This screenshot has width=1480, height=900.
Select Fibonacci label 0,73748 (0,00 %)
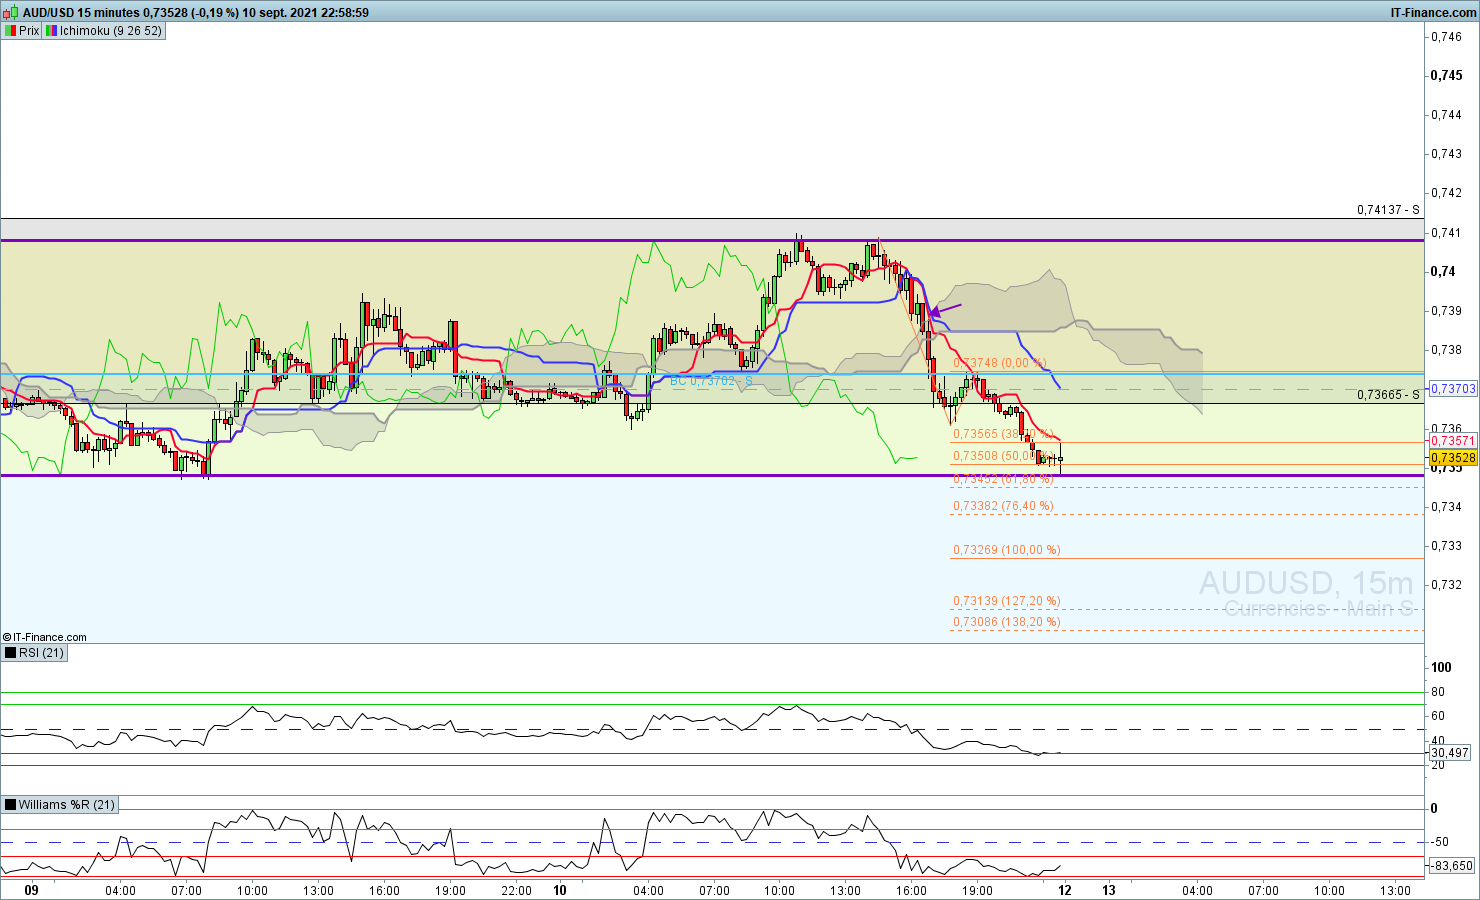tap(999, 363)
